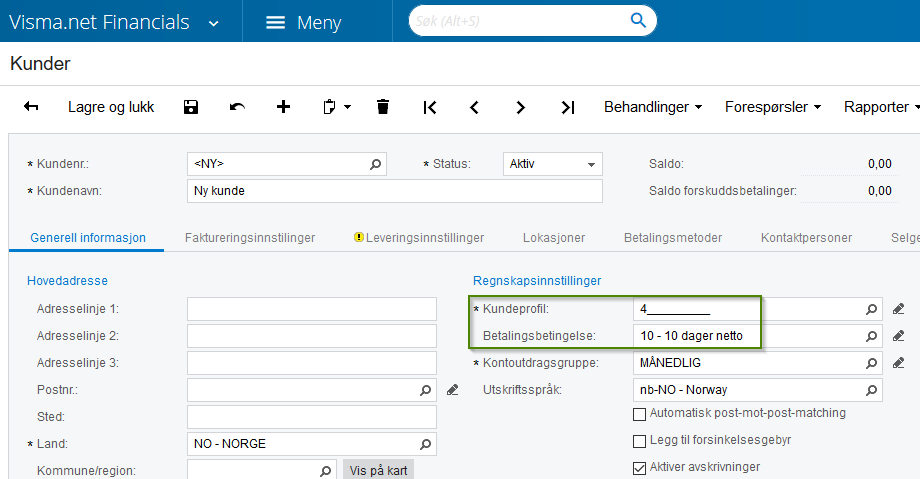
Task: Click the undo arrow icon
Action: (237, 107)
